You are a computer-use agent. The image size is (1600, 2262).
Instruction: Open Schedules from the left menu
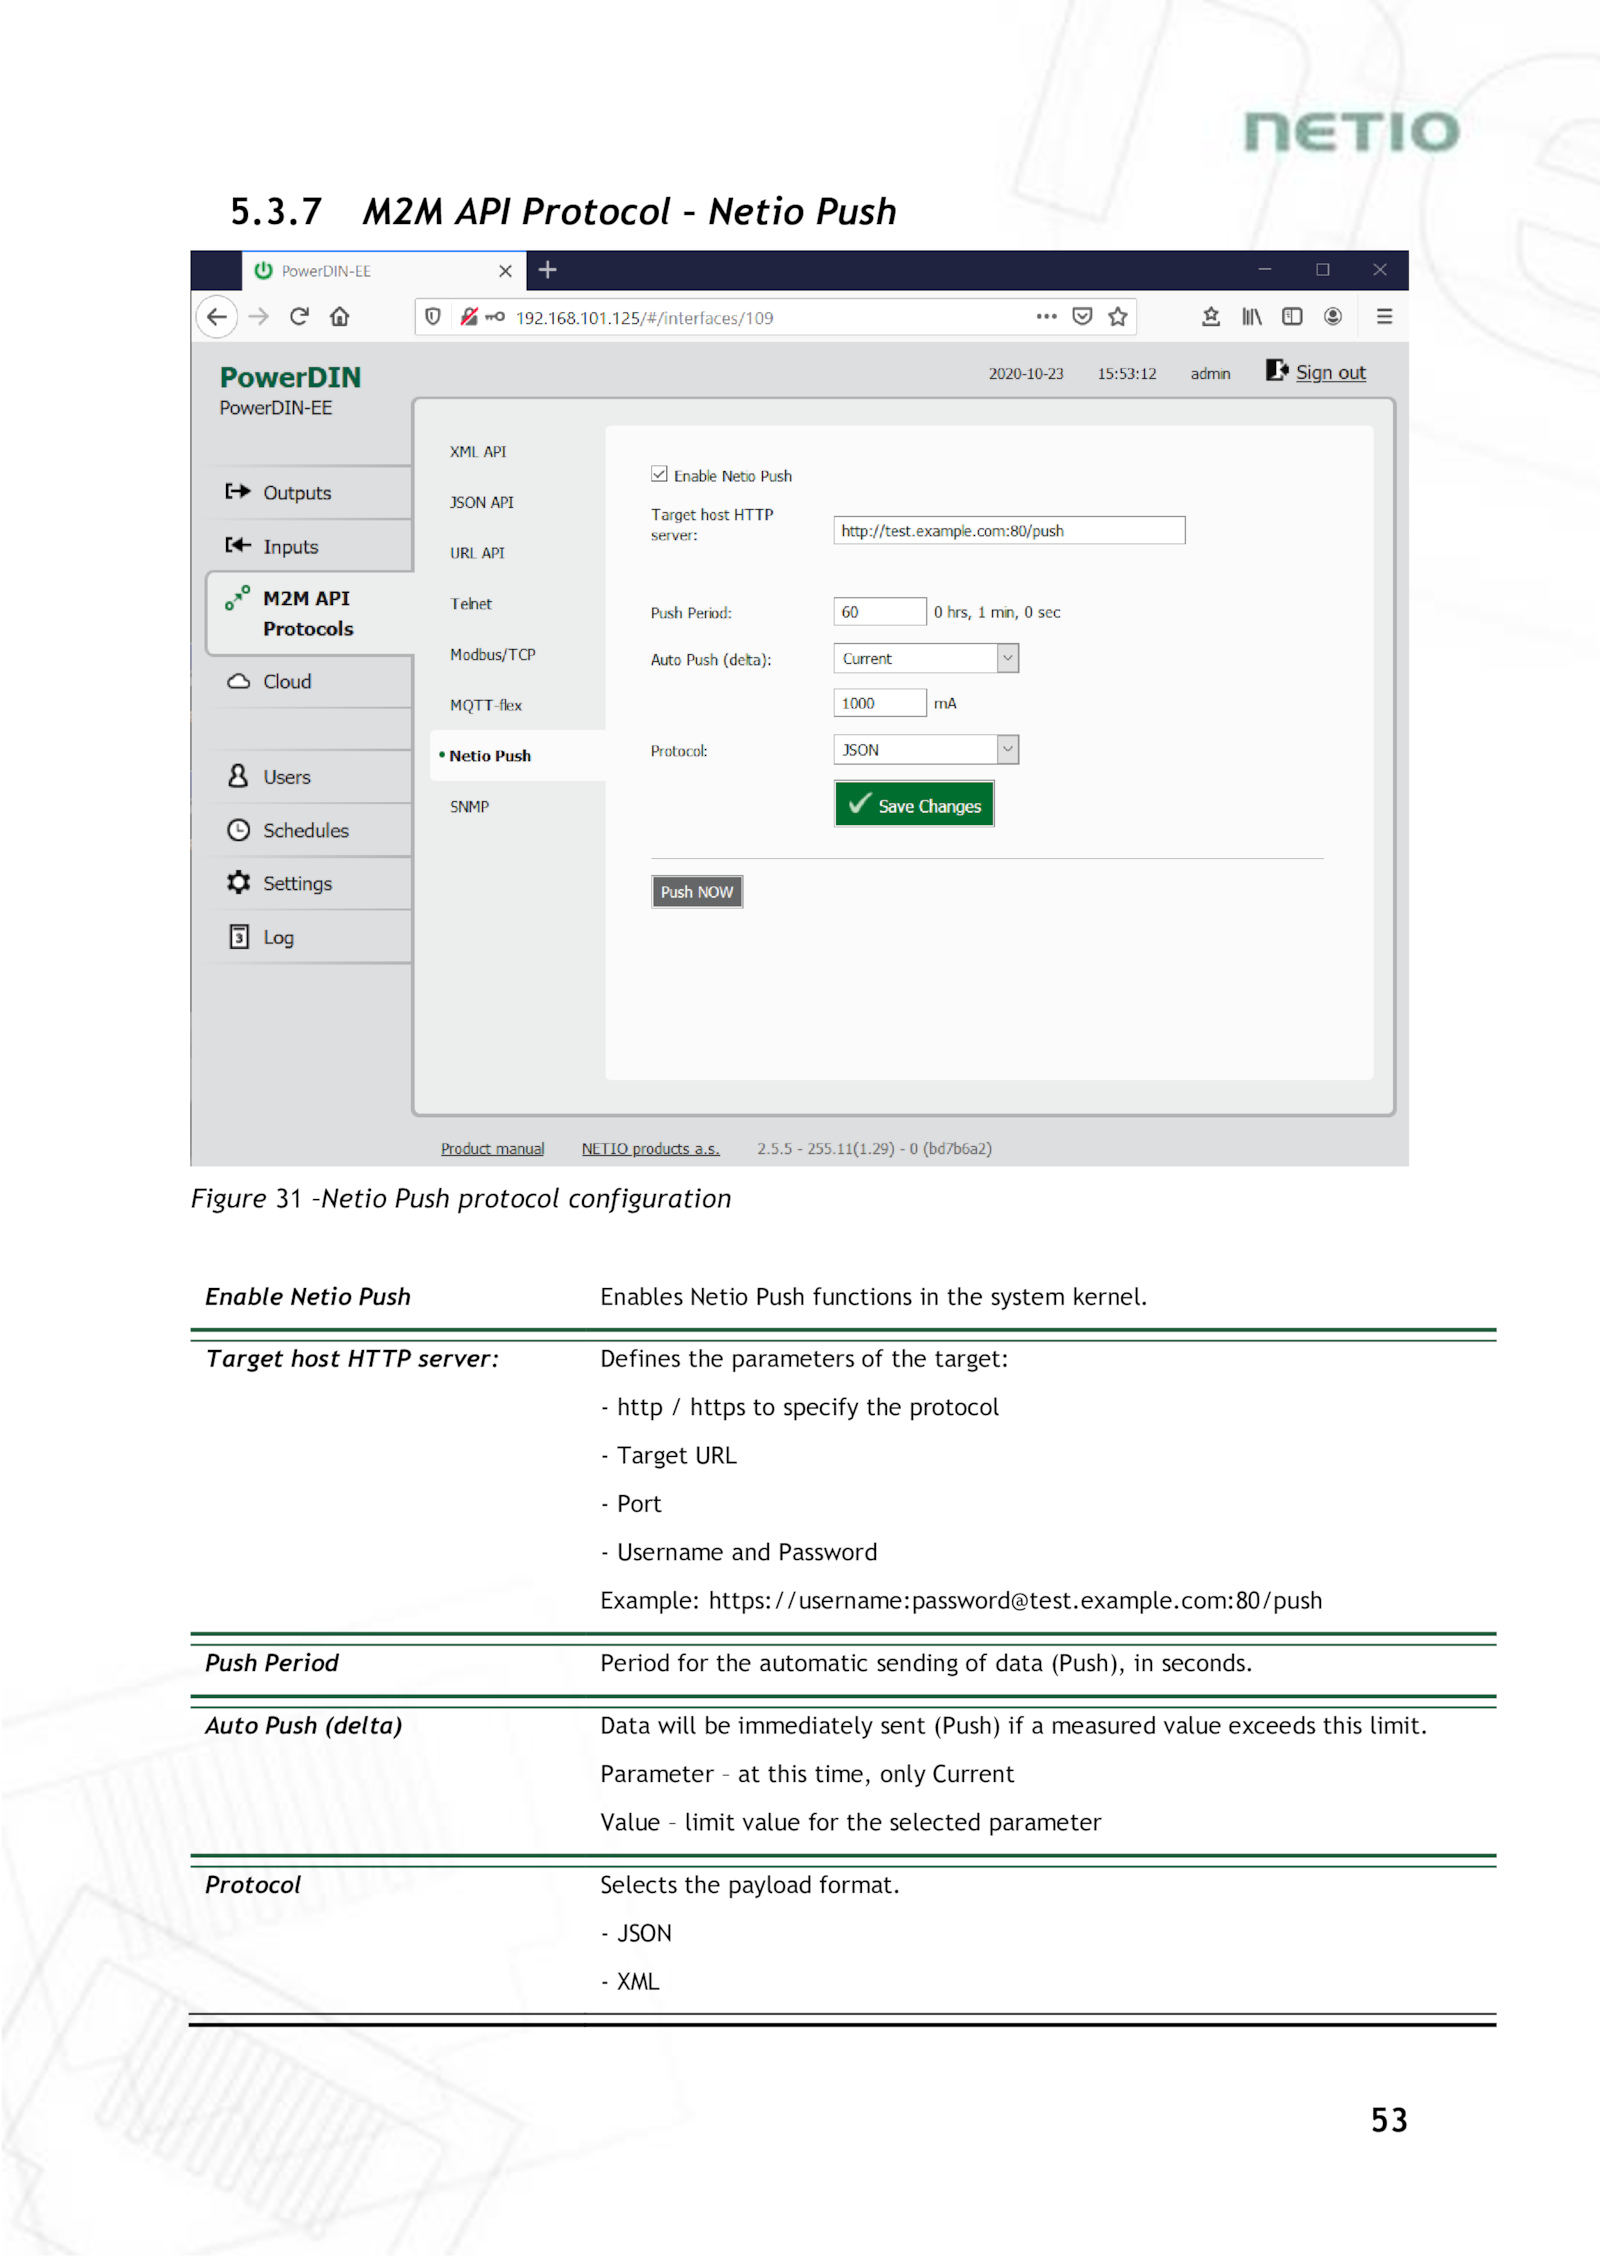pos(305,831)
